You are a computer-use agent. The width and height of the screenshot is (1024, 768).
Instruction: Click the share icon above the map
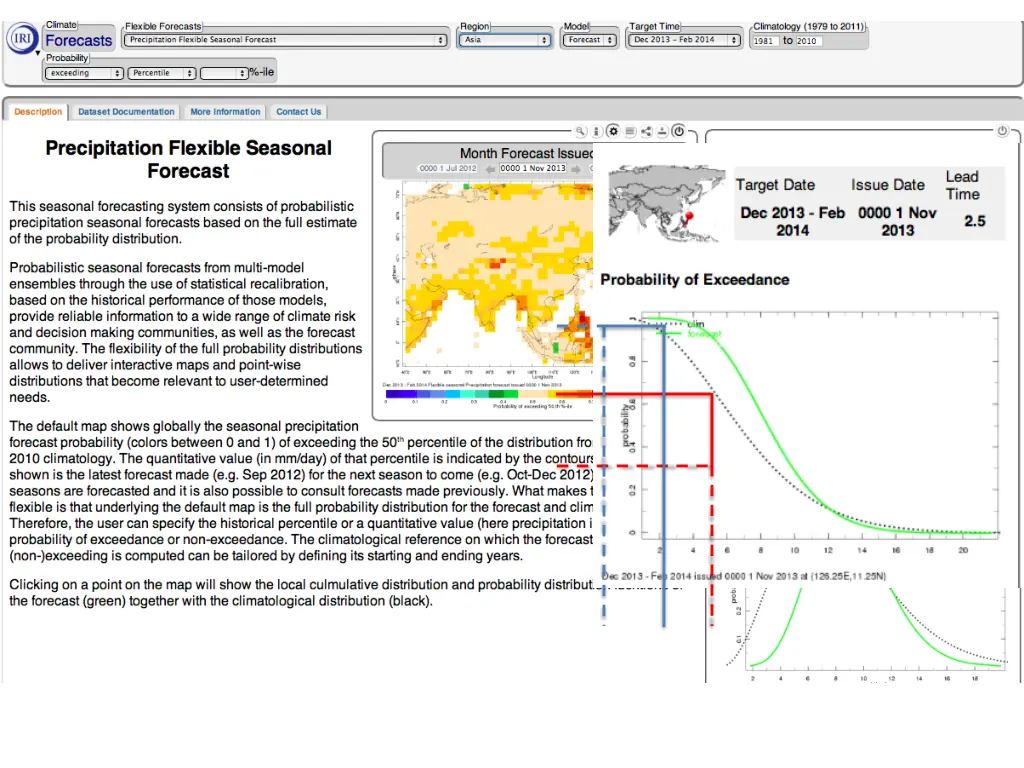[646, 131]
